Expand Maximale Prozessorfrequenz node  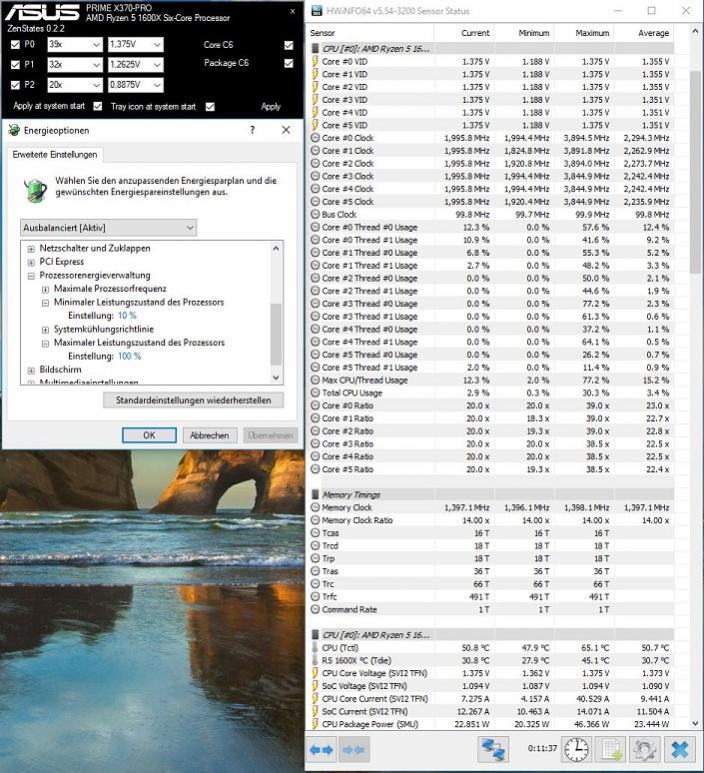tap(45, 289)
